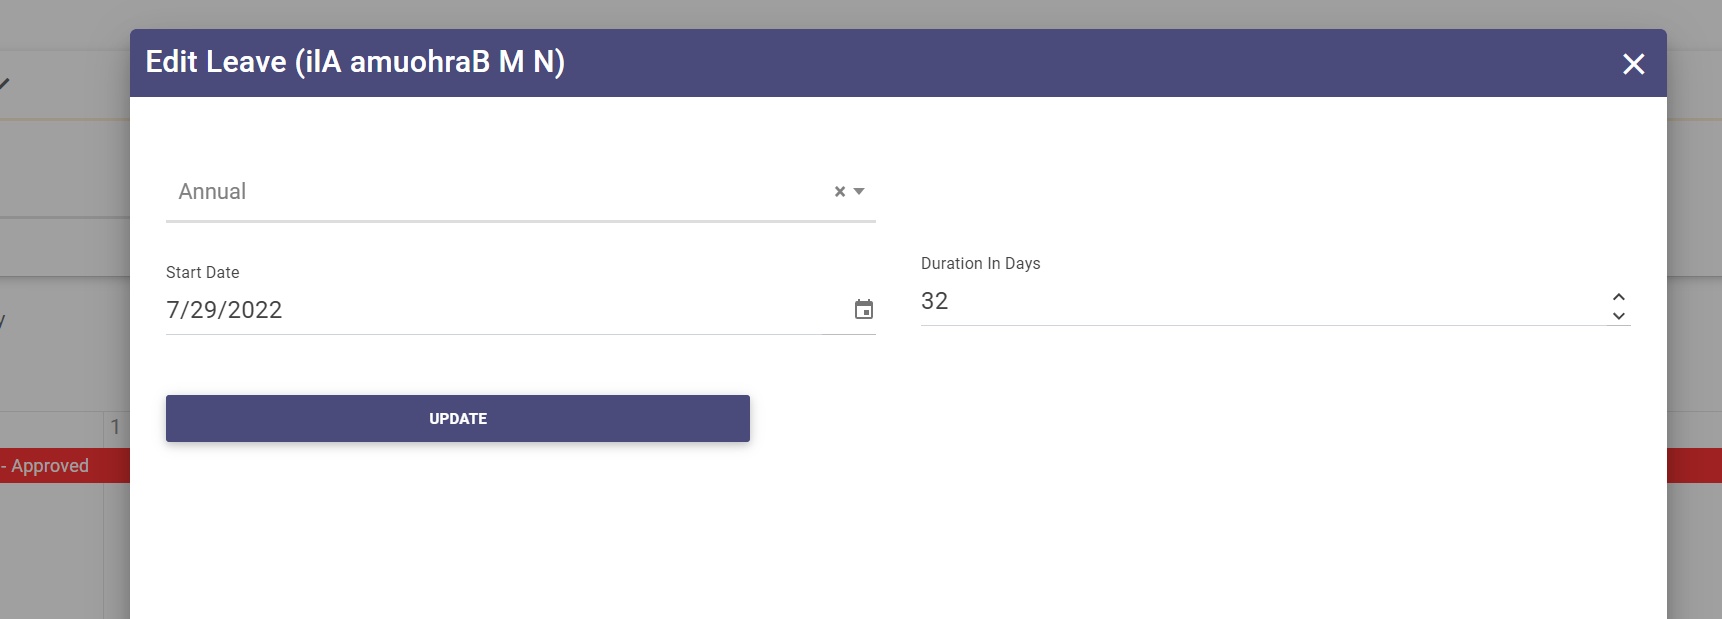Click the dimmed backdrop above the dialog header

point(860,14)
